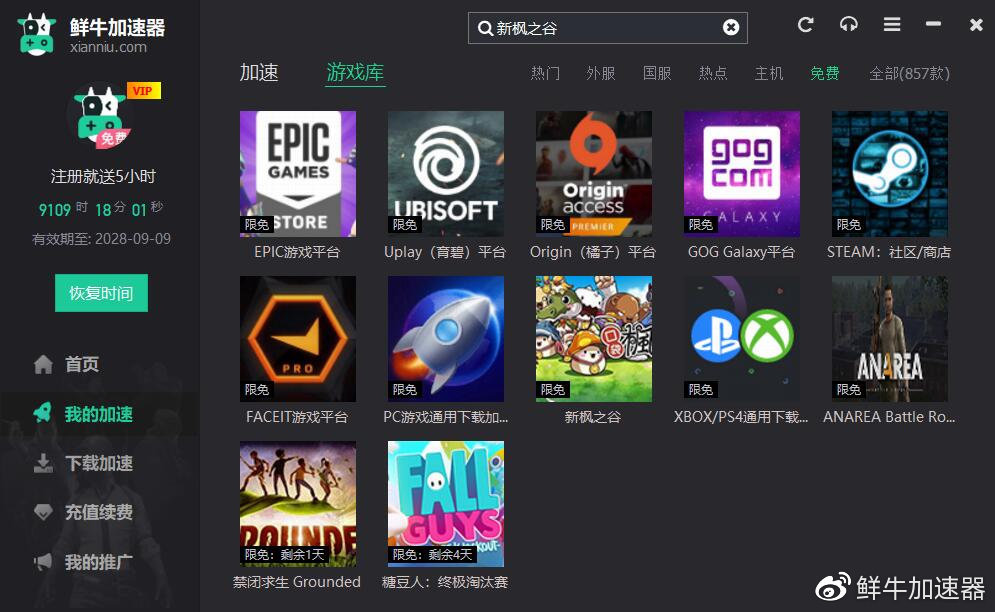Select the EPIC游戏平台 game tile
The image size is (995, 612).
298,174
